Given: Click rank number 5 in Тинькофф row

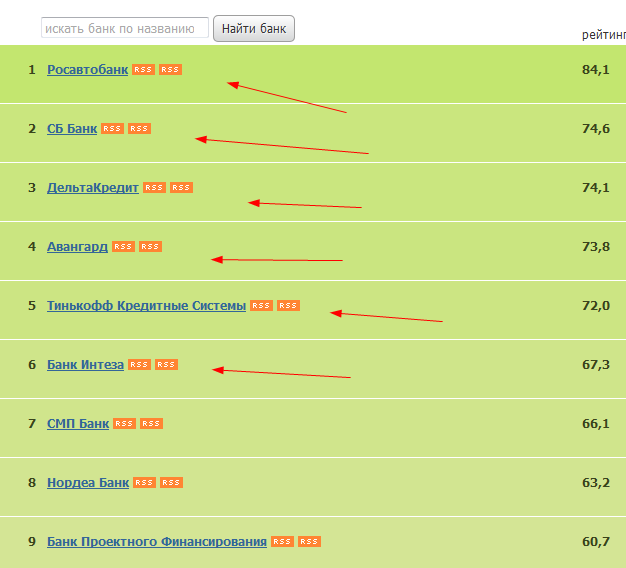Looking at the screenshot, I should pyautogui.click(x=32, y=306).
